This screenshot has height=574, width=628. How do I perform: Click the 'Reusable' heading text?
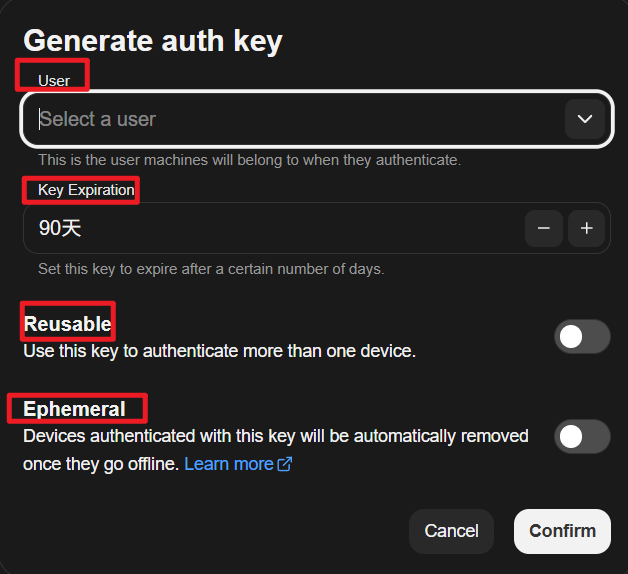point(68,324)
